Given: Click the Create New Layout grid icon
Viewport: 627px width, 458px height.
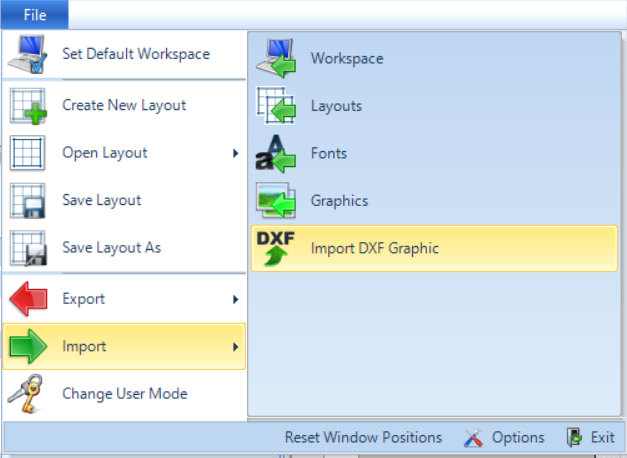Looking at the screenshot, I should [28, 105].
